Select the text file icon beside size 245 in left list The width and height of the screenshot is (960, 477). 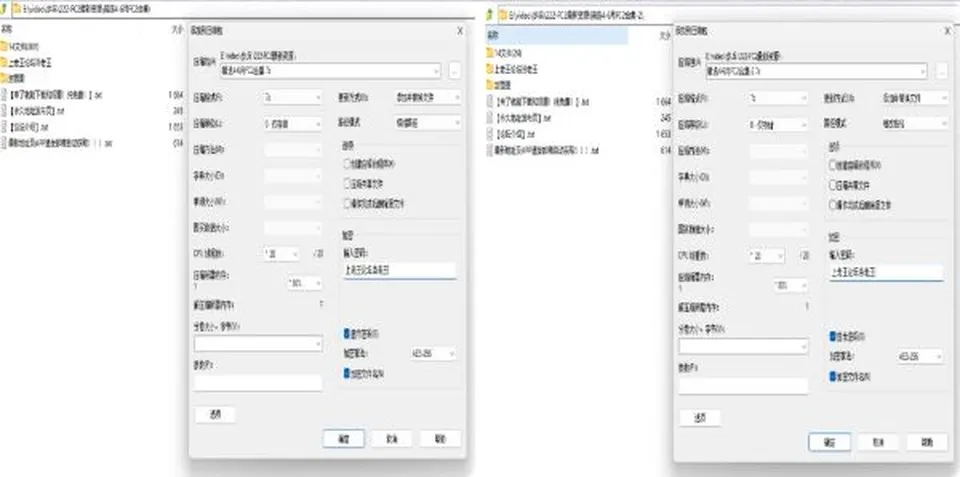pyautogui.click(x=4, y=111)
